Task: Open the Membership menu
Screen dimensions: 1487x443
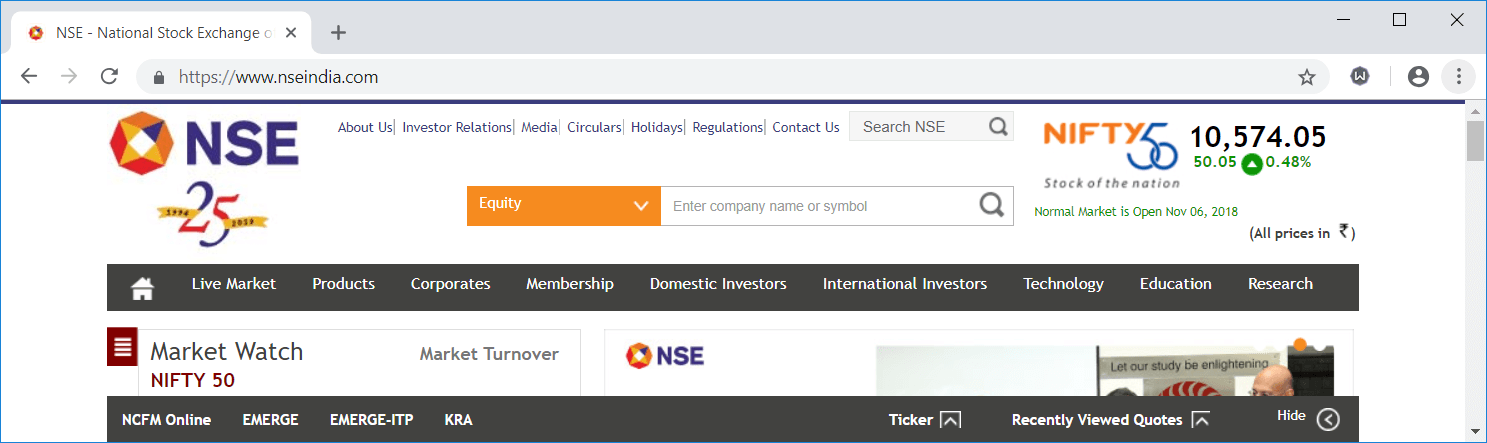Action: click(570, 284)
